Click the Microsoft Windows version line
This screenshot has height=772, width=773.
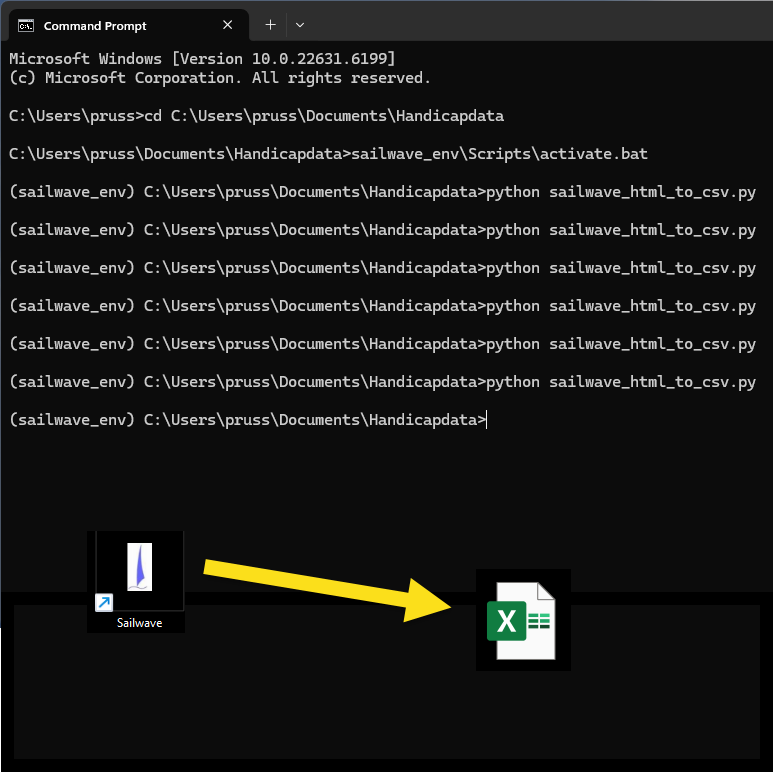point(202,59)
